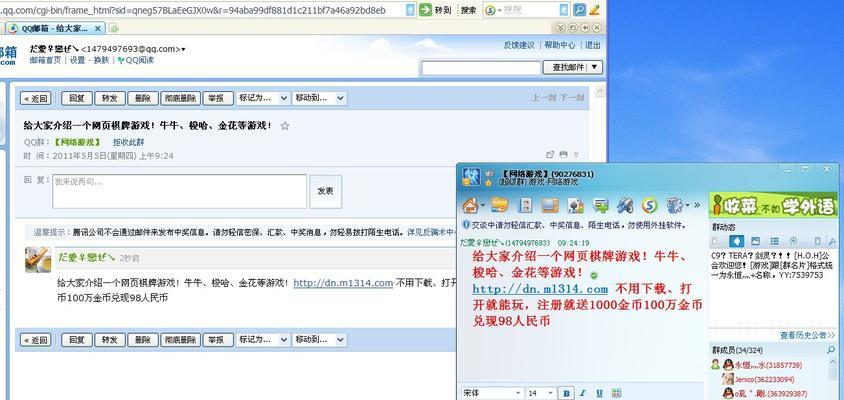Screen dimensions: 844x400
Task: Click the 收菜不如学外语 ad banner
Action: click(773, 205)
